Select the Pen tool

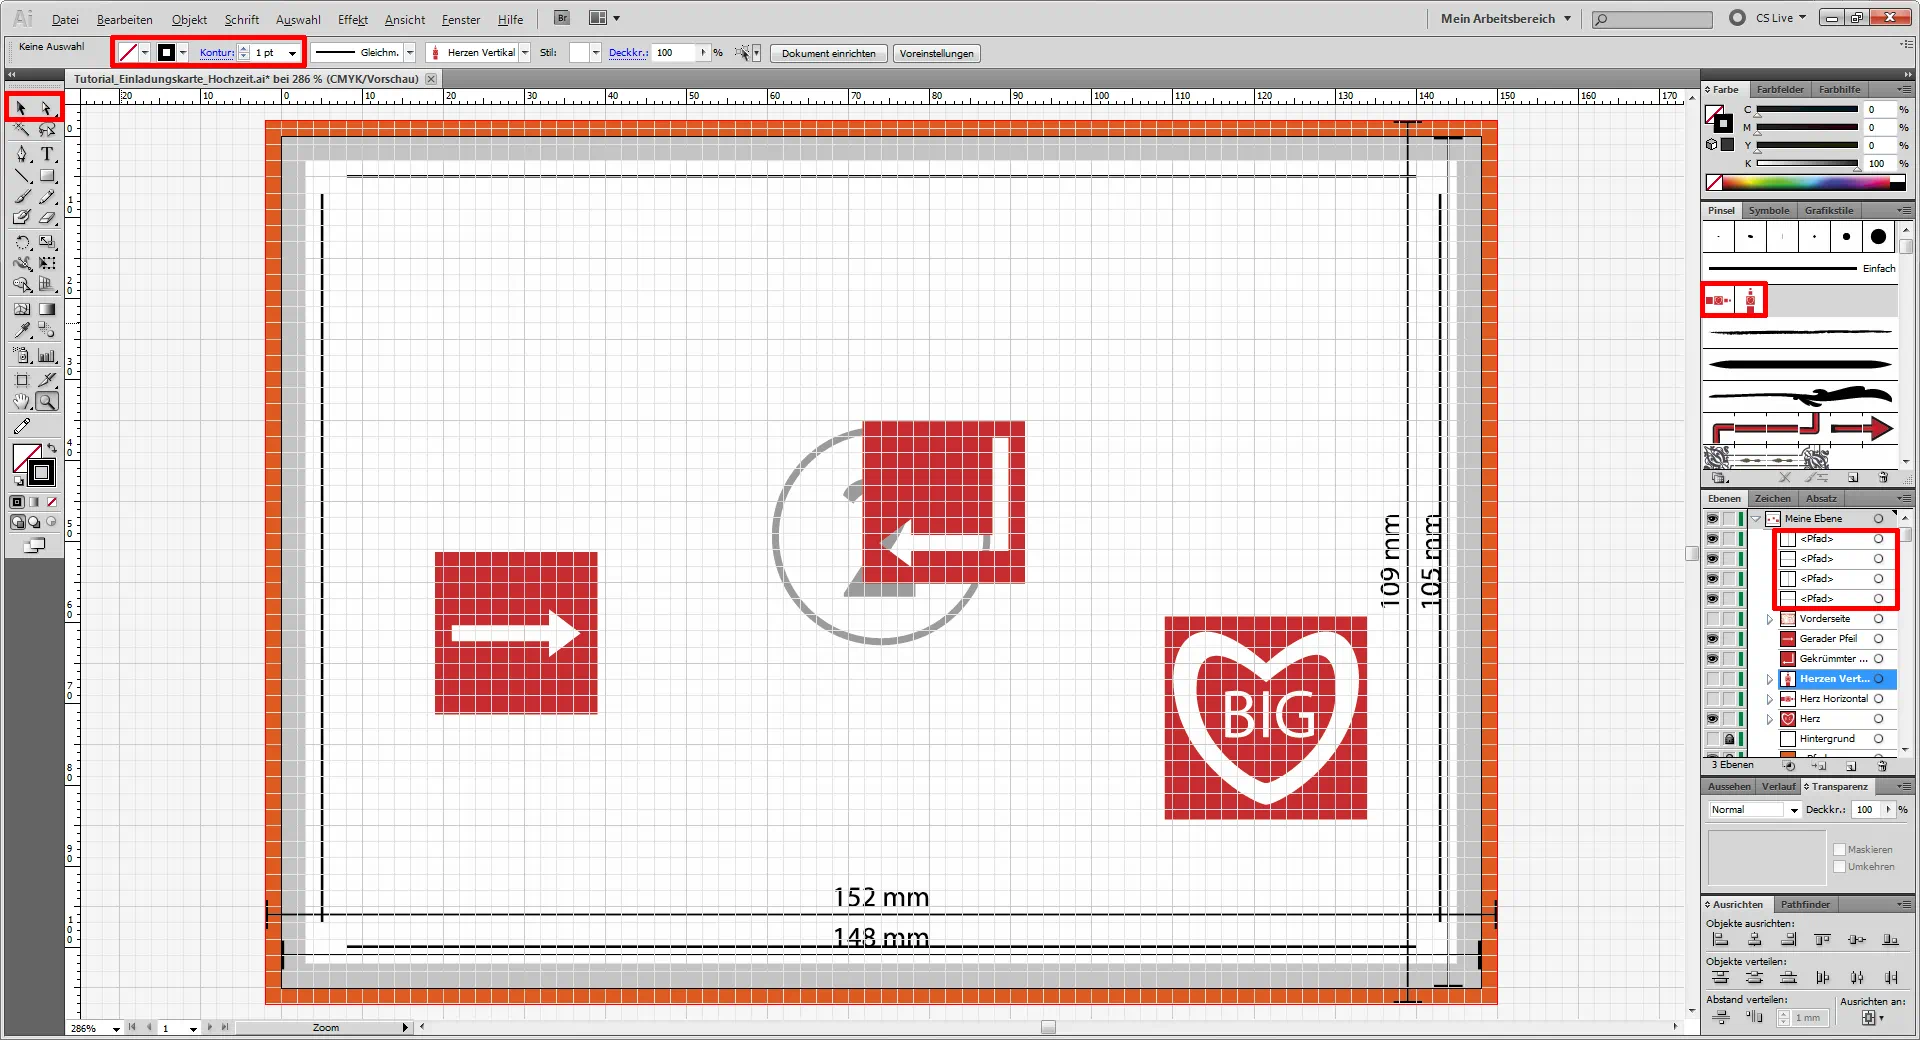click(x=22, y=154)
